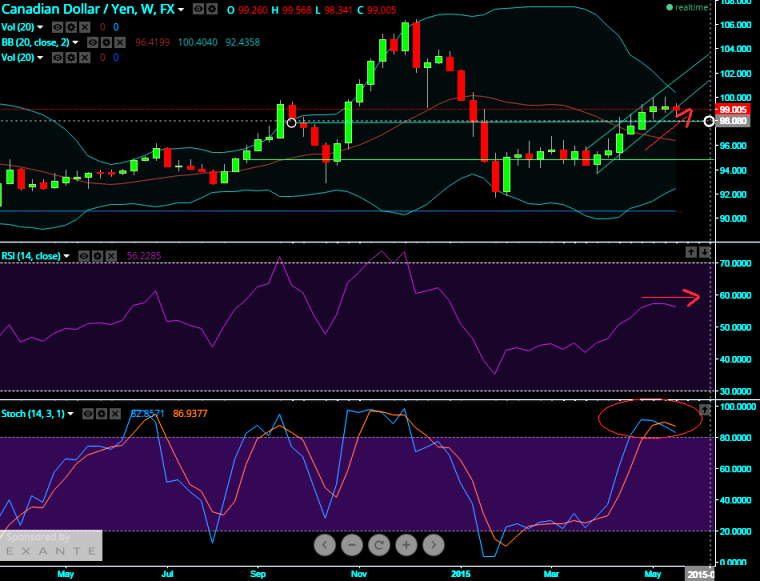Expand the RSI (14, close) dropdown arrow
The height and width of the screenshot is (581, 760).
click(68, 256)
